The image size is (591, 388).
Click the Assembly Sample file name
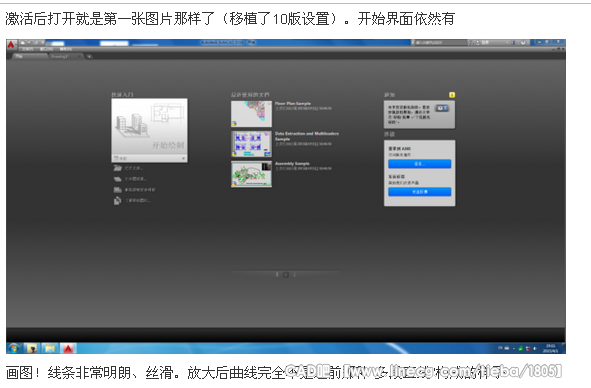(x=292, y=164)
